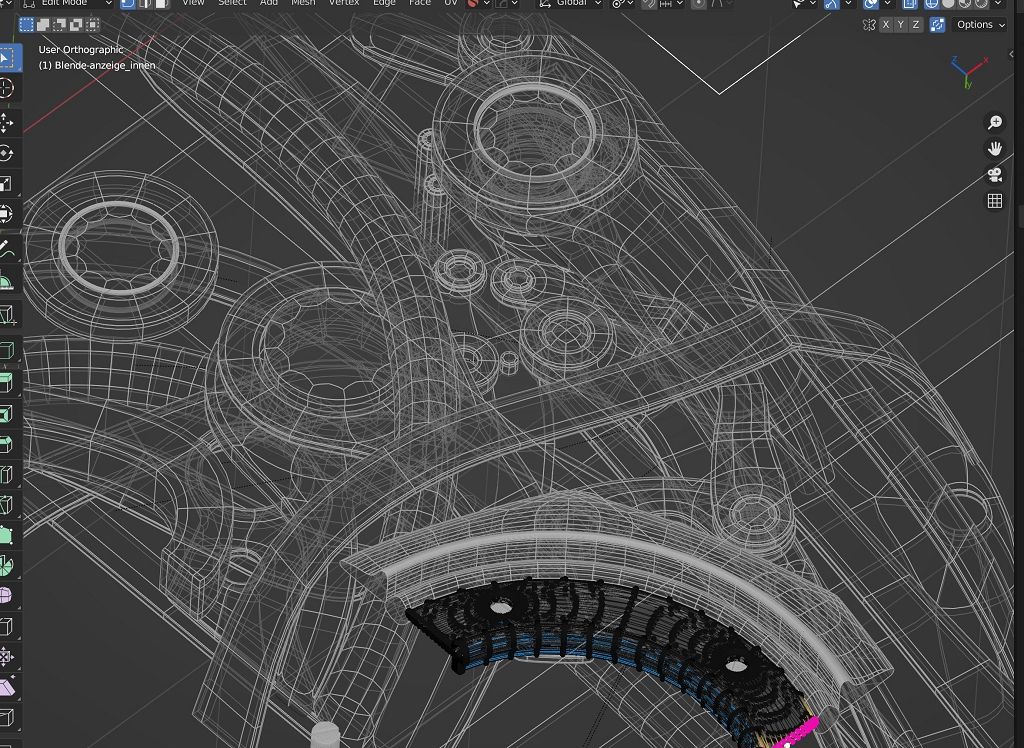The width and height of the screenshot is (1024, 748).
Task: Open the Options dropdown
Action: tap(979, 25)
